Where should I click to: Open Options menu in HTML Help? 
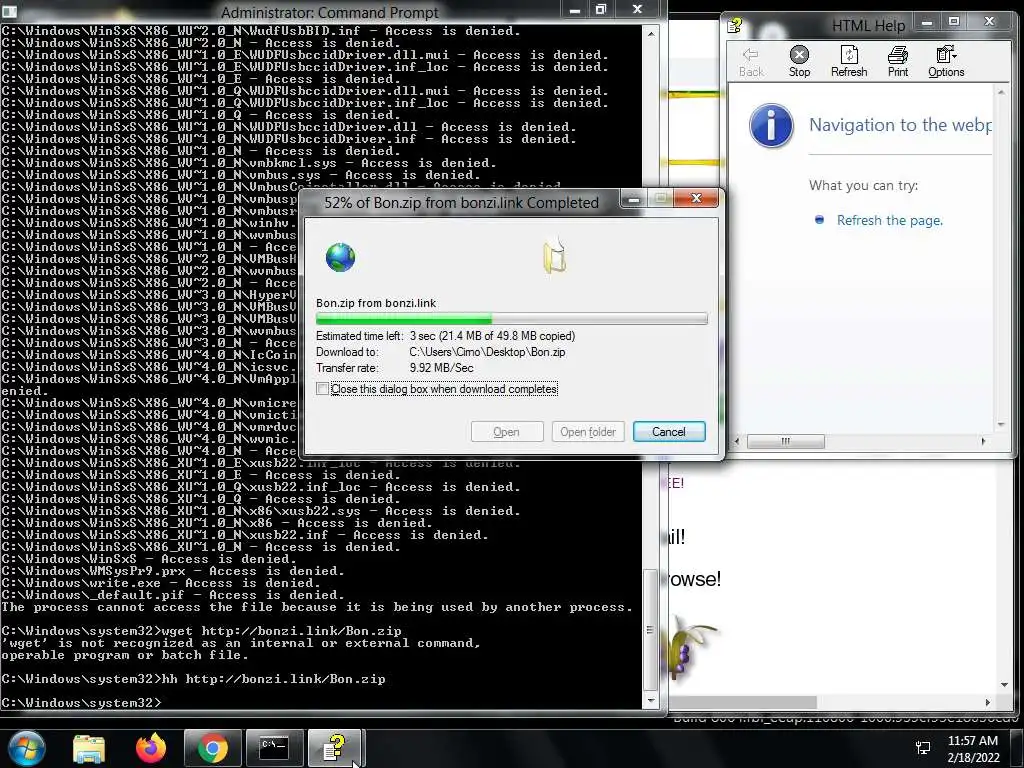coord(946,62)
